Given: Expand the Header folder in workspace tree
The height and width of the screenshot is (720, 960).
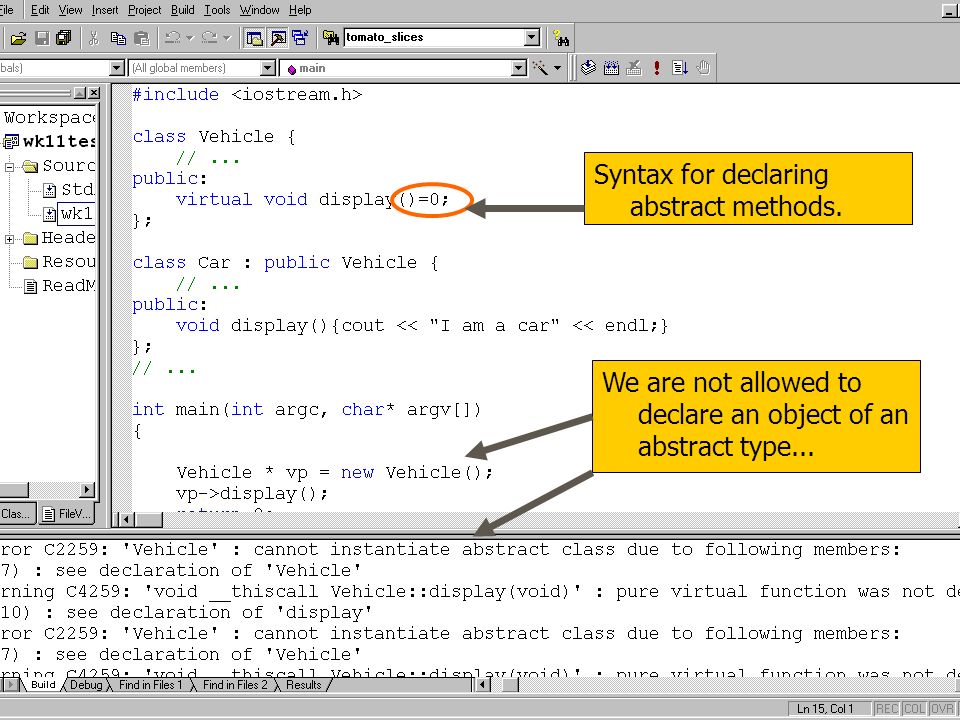Looking at the screenshot, I should (x=9, y=239).
